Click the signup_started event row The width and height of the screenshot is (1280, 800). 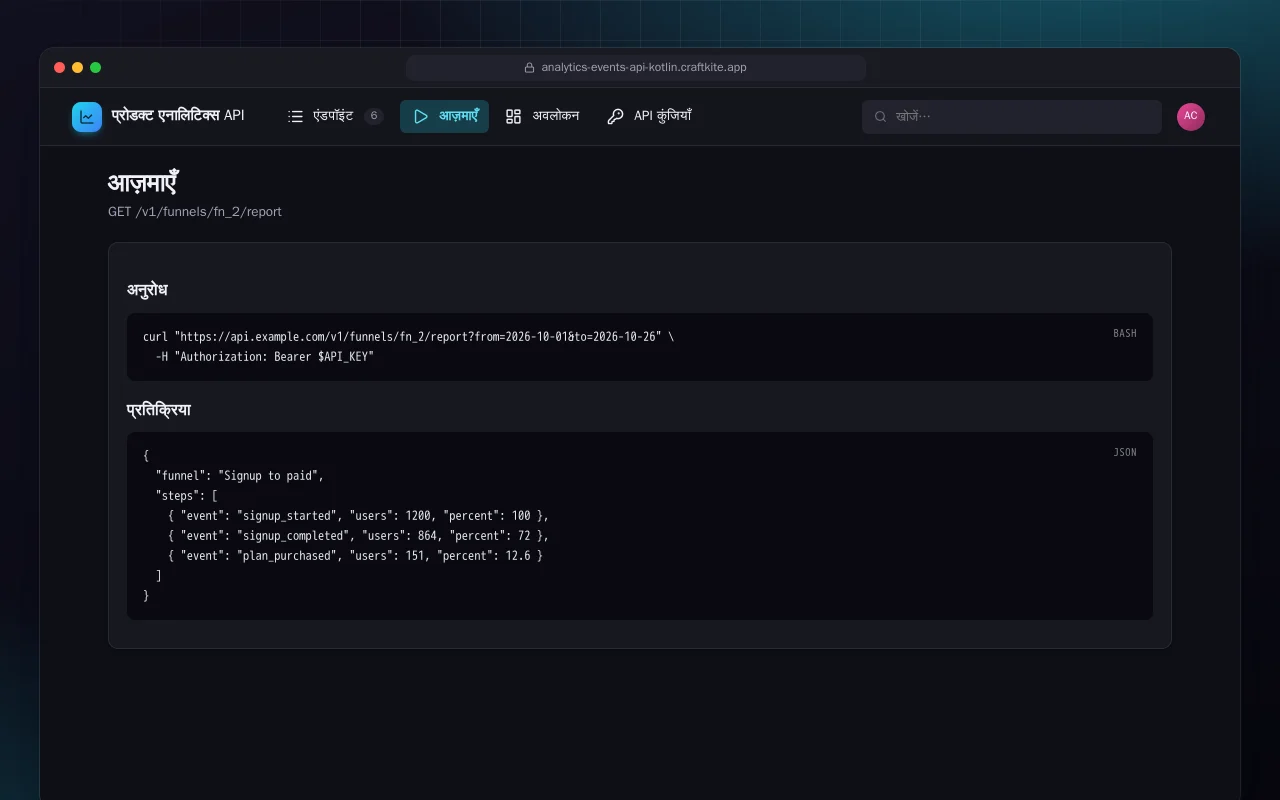click(359, 516)
